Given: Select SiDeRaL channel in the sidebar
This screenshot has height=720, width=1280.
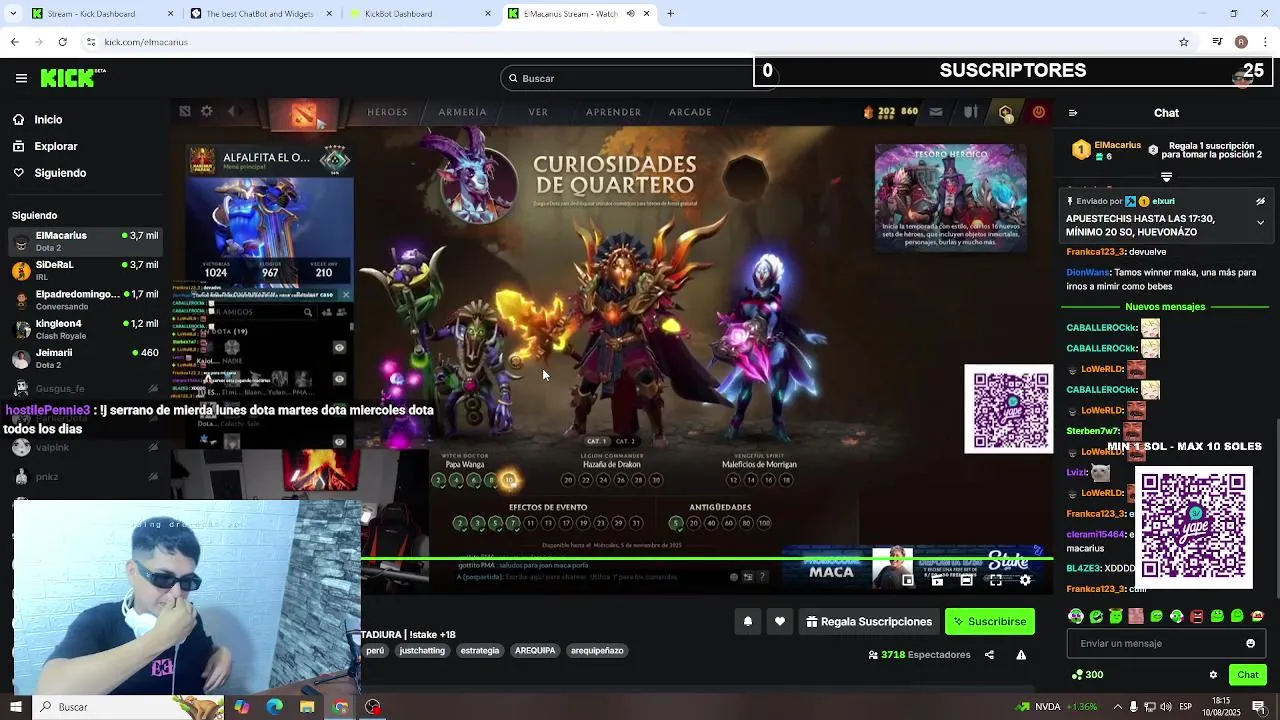Looking at the screenshot, I should pyautogui.click(x=85, y=270).
